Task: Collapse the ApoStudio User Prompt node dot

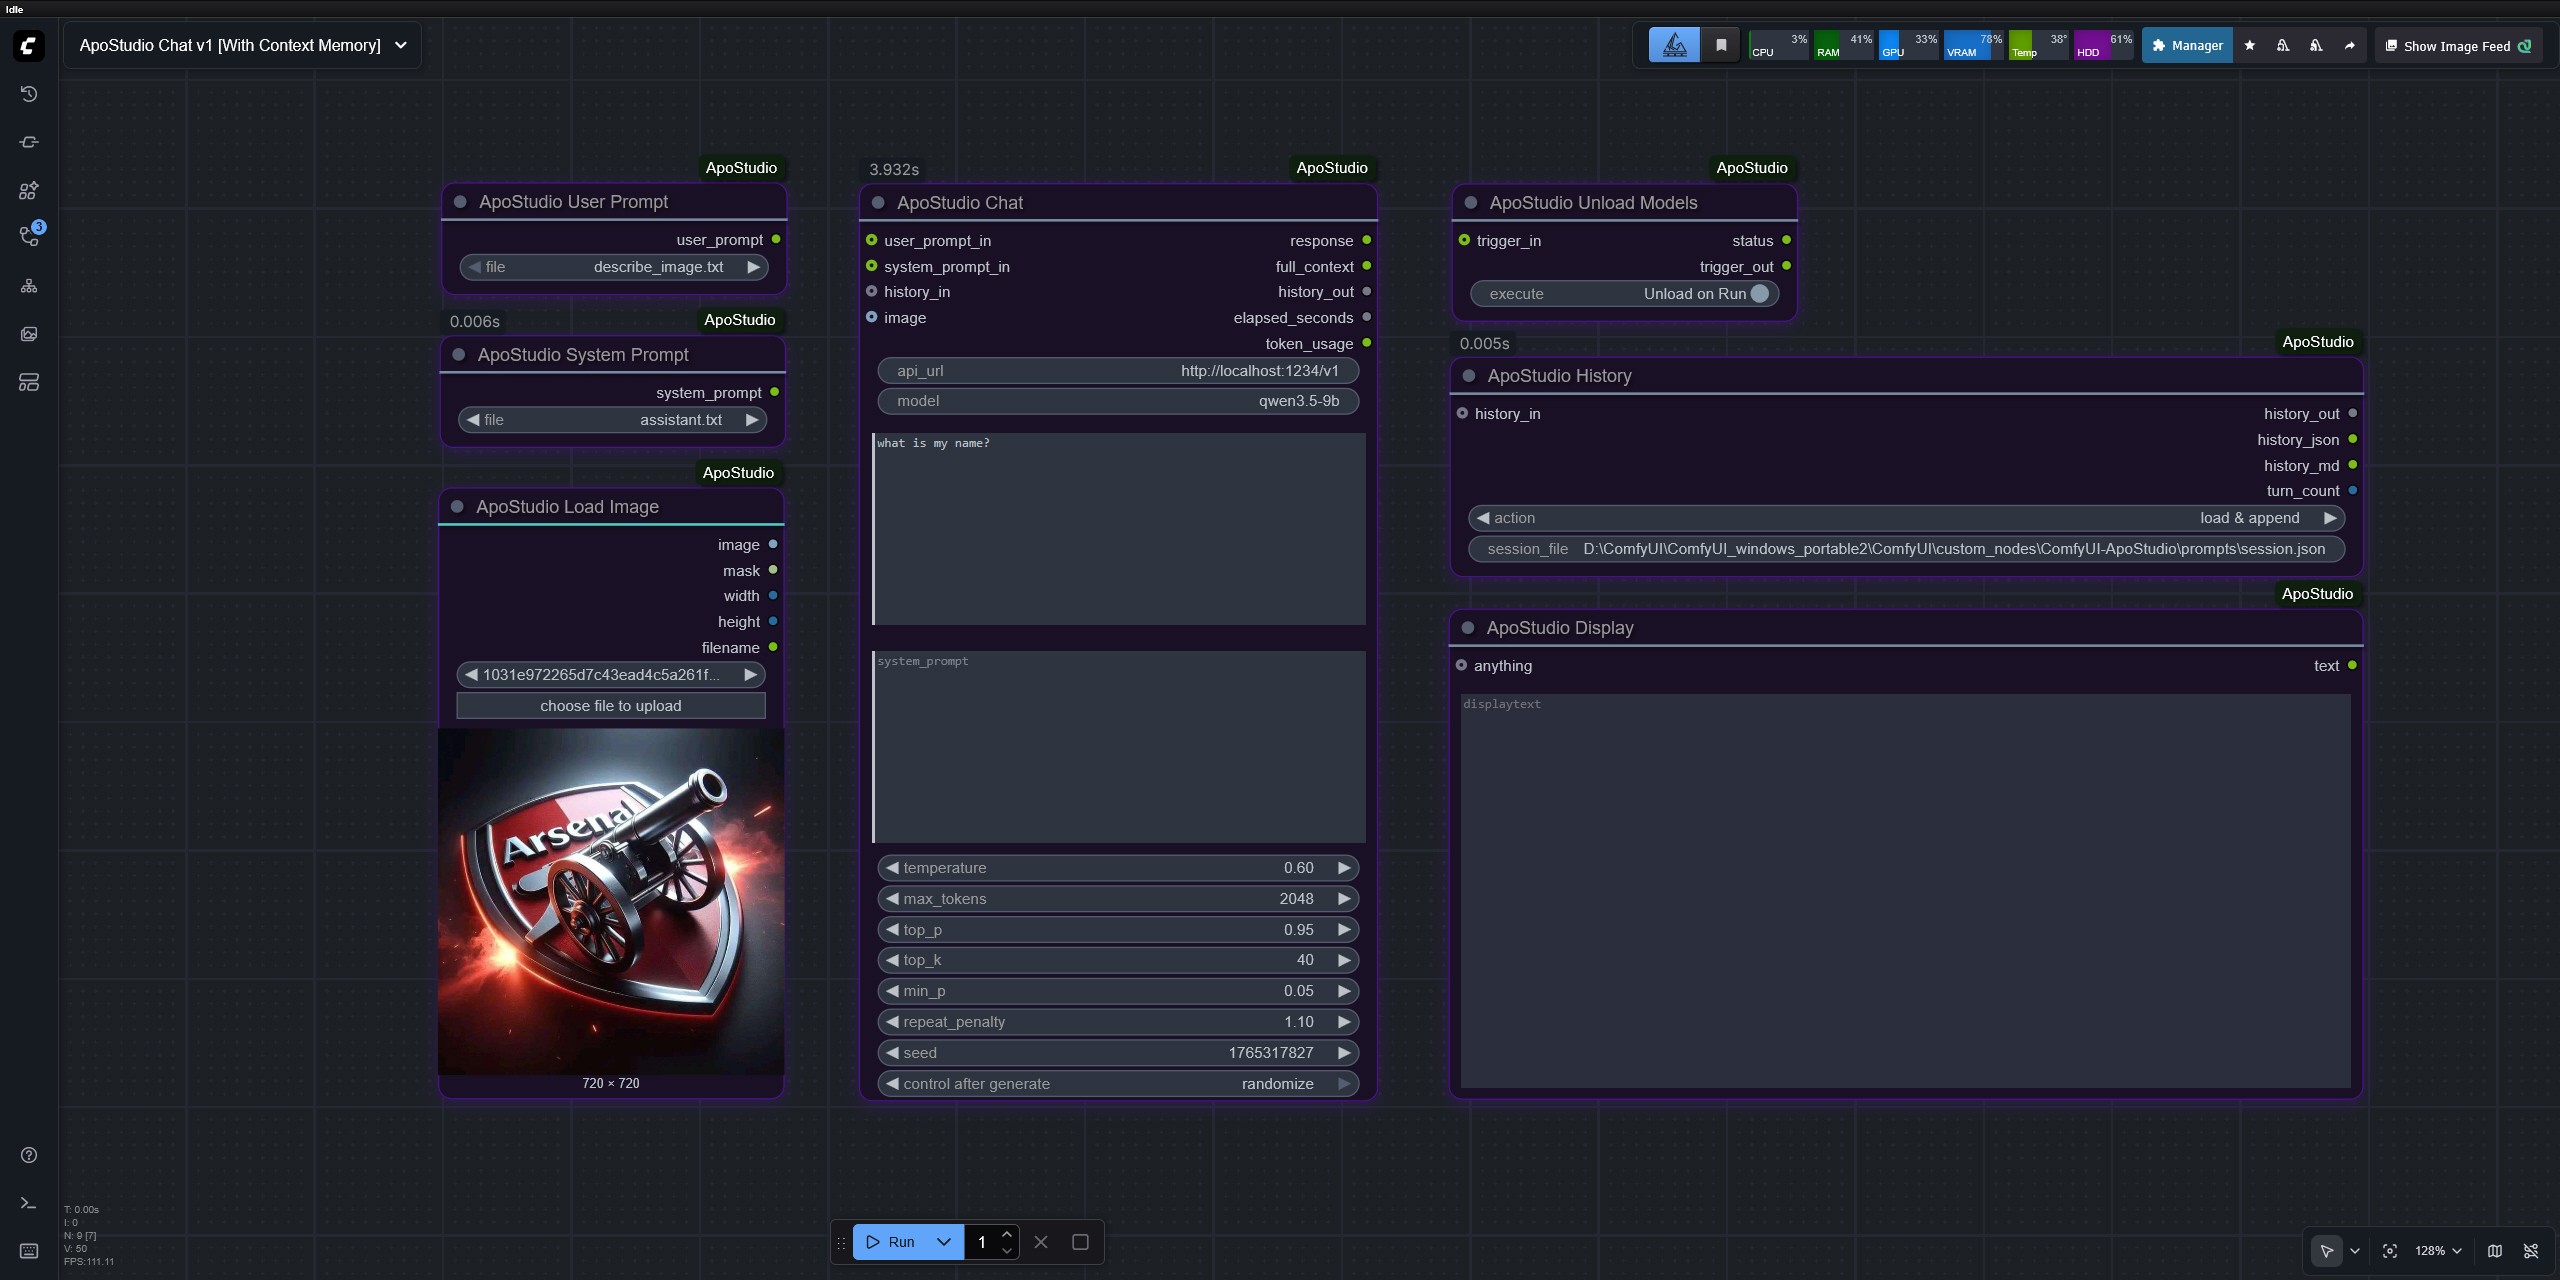Action: [x=460, y=202]
